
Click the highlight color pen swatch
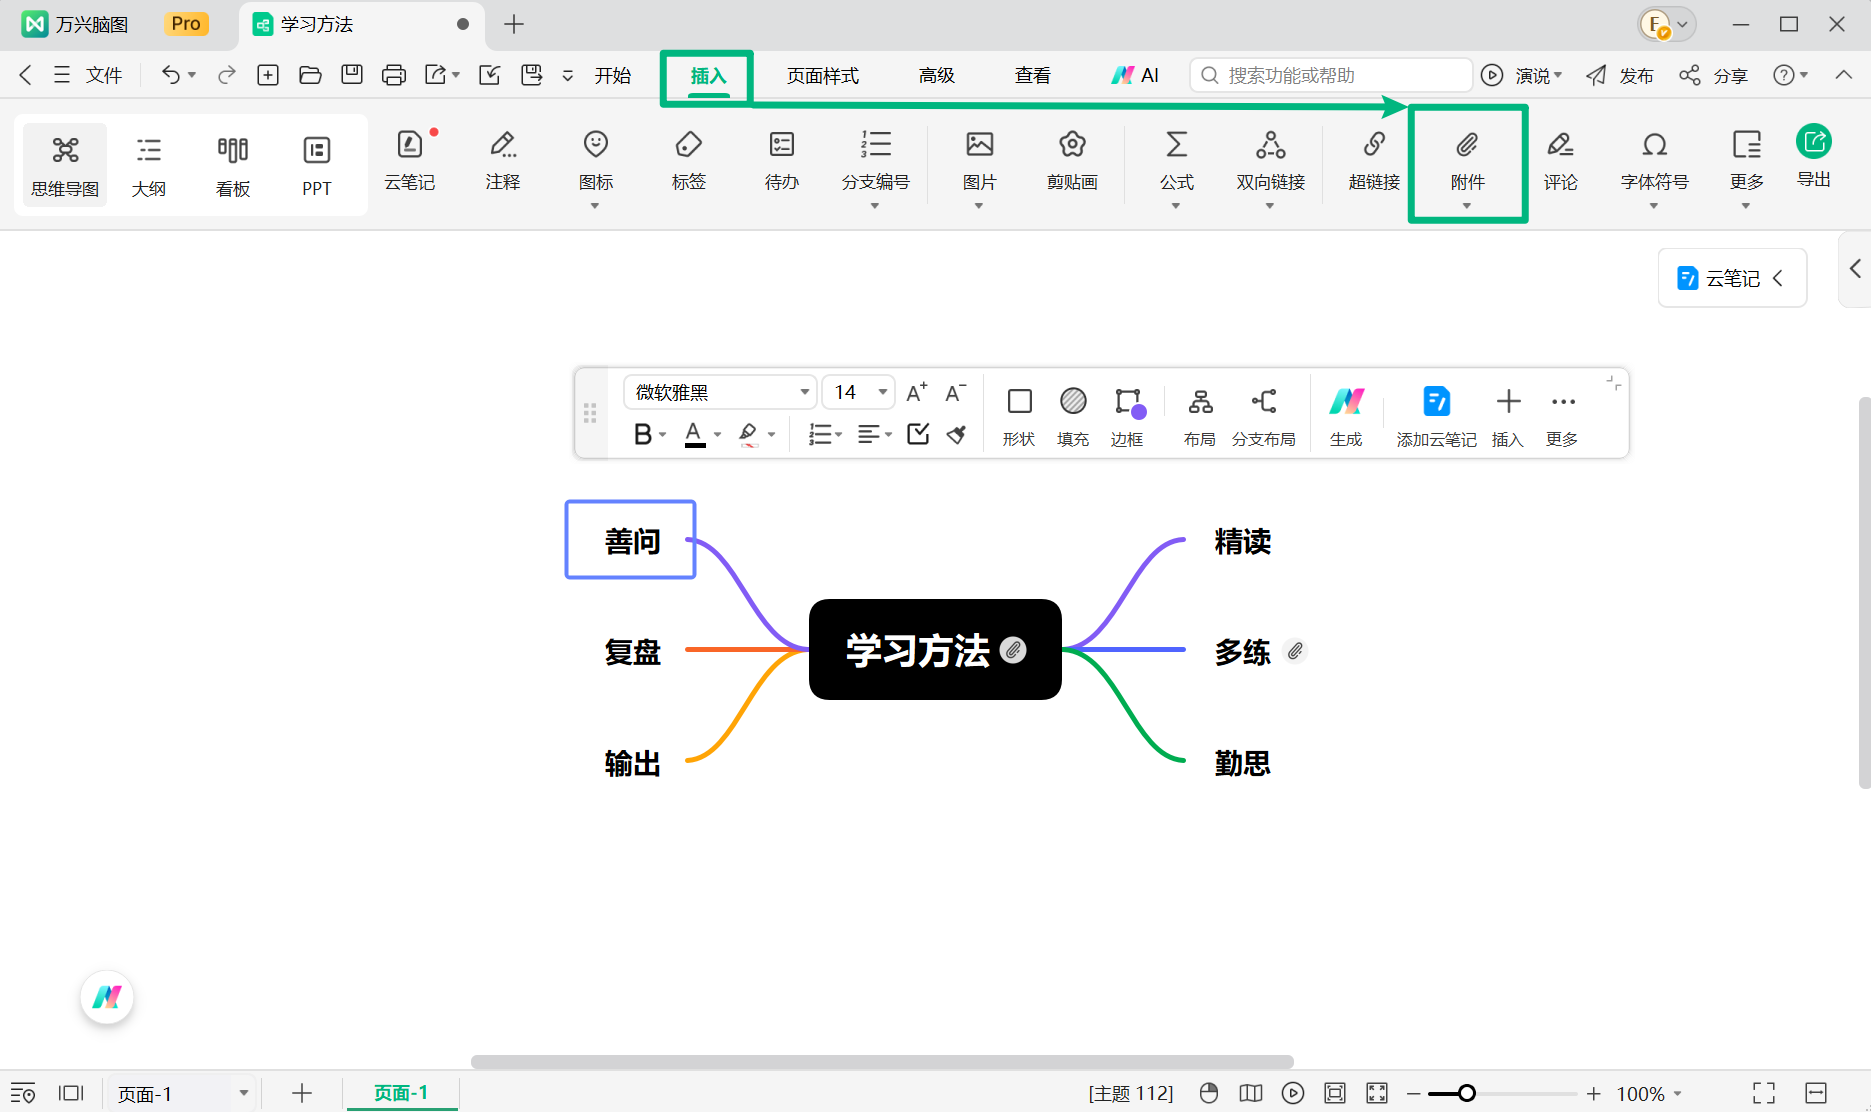(748, 434)
